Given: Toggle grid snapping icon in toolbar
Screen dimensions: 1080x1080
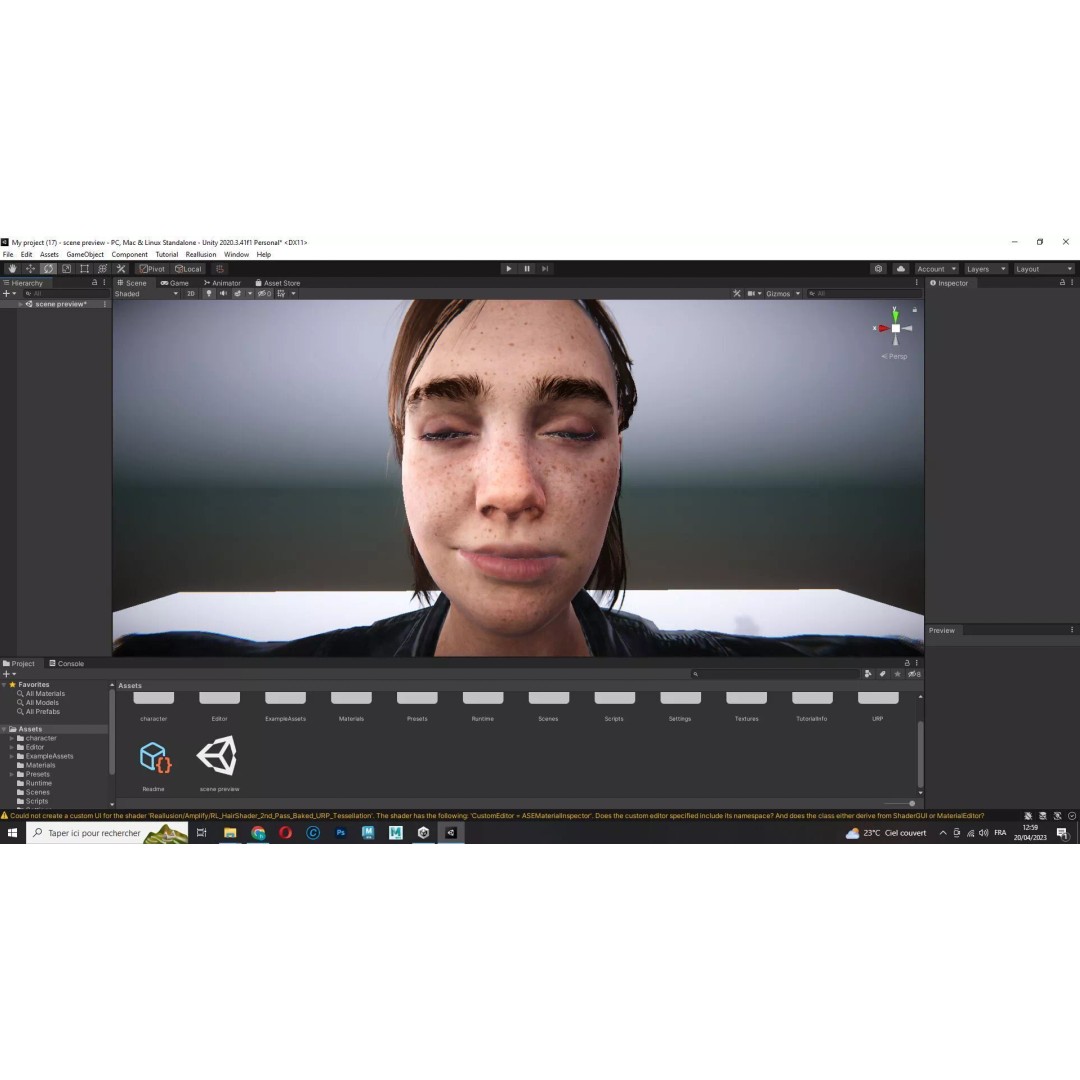Looking at the screenshot, I should pos(220,269).
